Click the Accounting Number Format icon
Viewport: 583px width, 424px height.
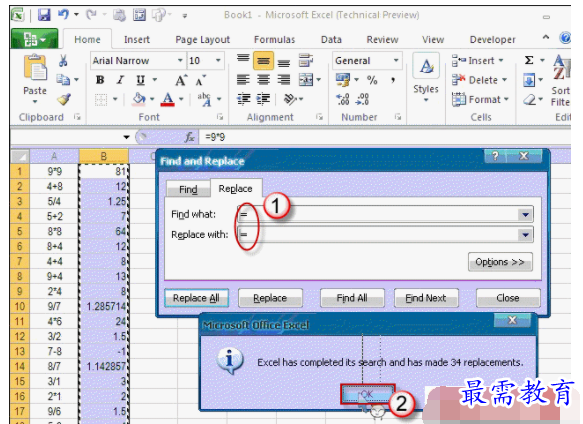342,80
